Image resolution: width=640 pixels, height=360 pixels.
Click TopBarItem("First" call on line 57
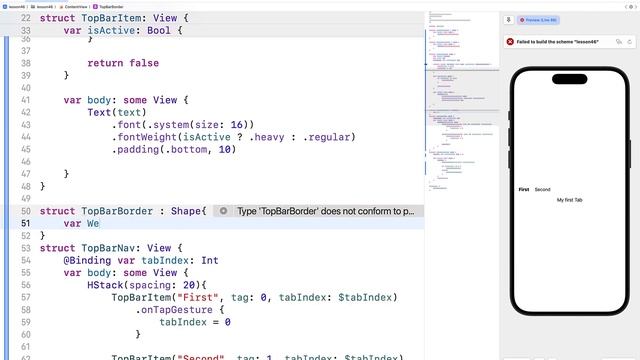coord(254,298)
